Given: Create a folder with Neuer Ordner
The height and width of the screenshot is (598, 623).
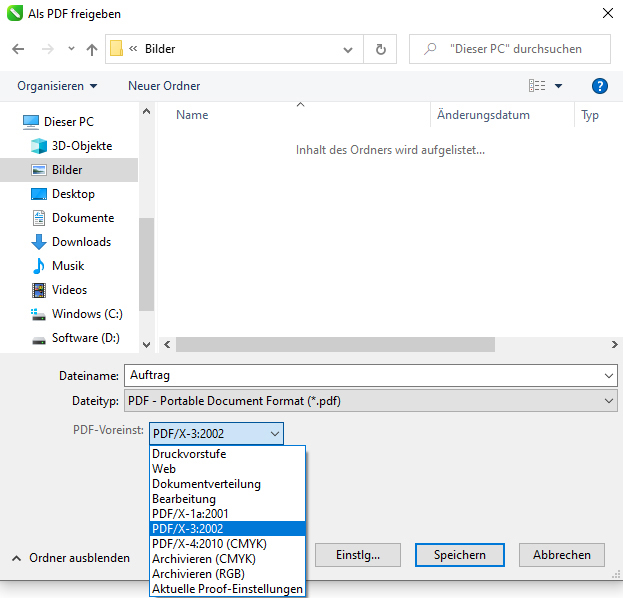Looking at the screenshot, I should [164, 86].
